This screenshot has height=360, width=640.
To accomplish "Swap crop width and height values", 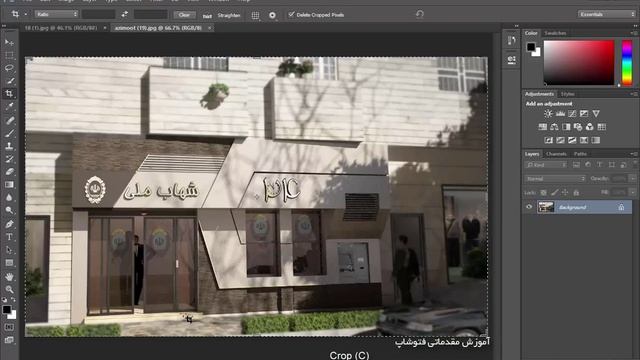I will tap(124, 14).
